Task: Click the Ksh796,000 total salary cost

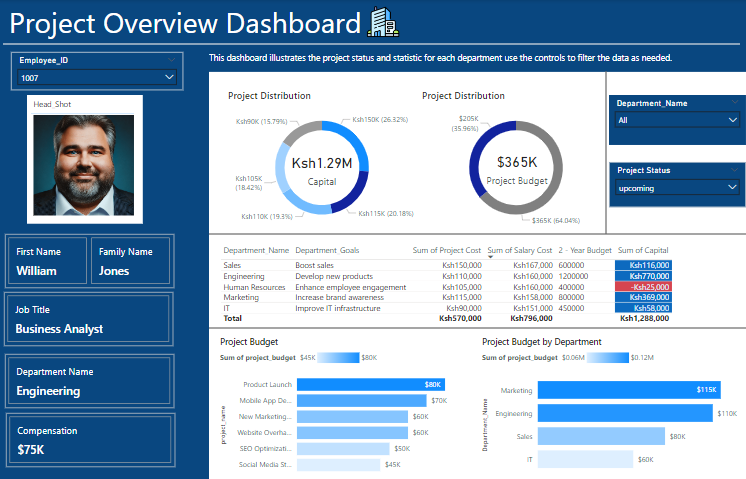Action: pyautogui.click(x=531, y=318)
